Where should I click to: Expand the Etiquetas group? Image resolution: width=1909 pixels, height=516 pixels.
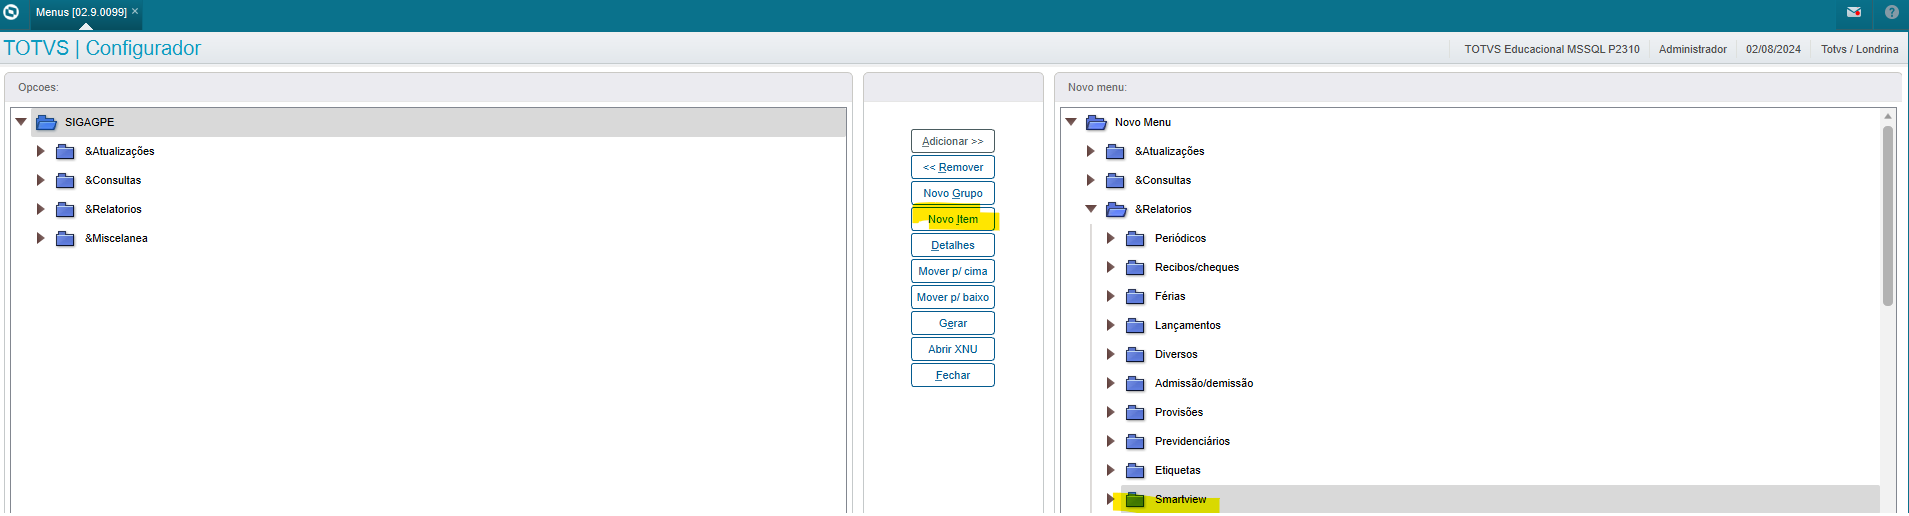(1110, 470)
